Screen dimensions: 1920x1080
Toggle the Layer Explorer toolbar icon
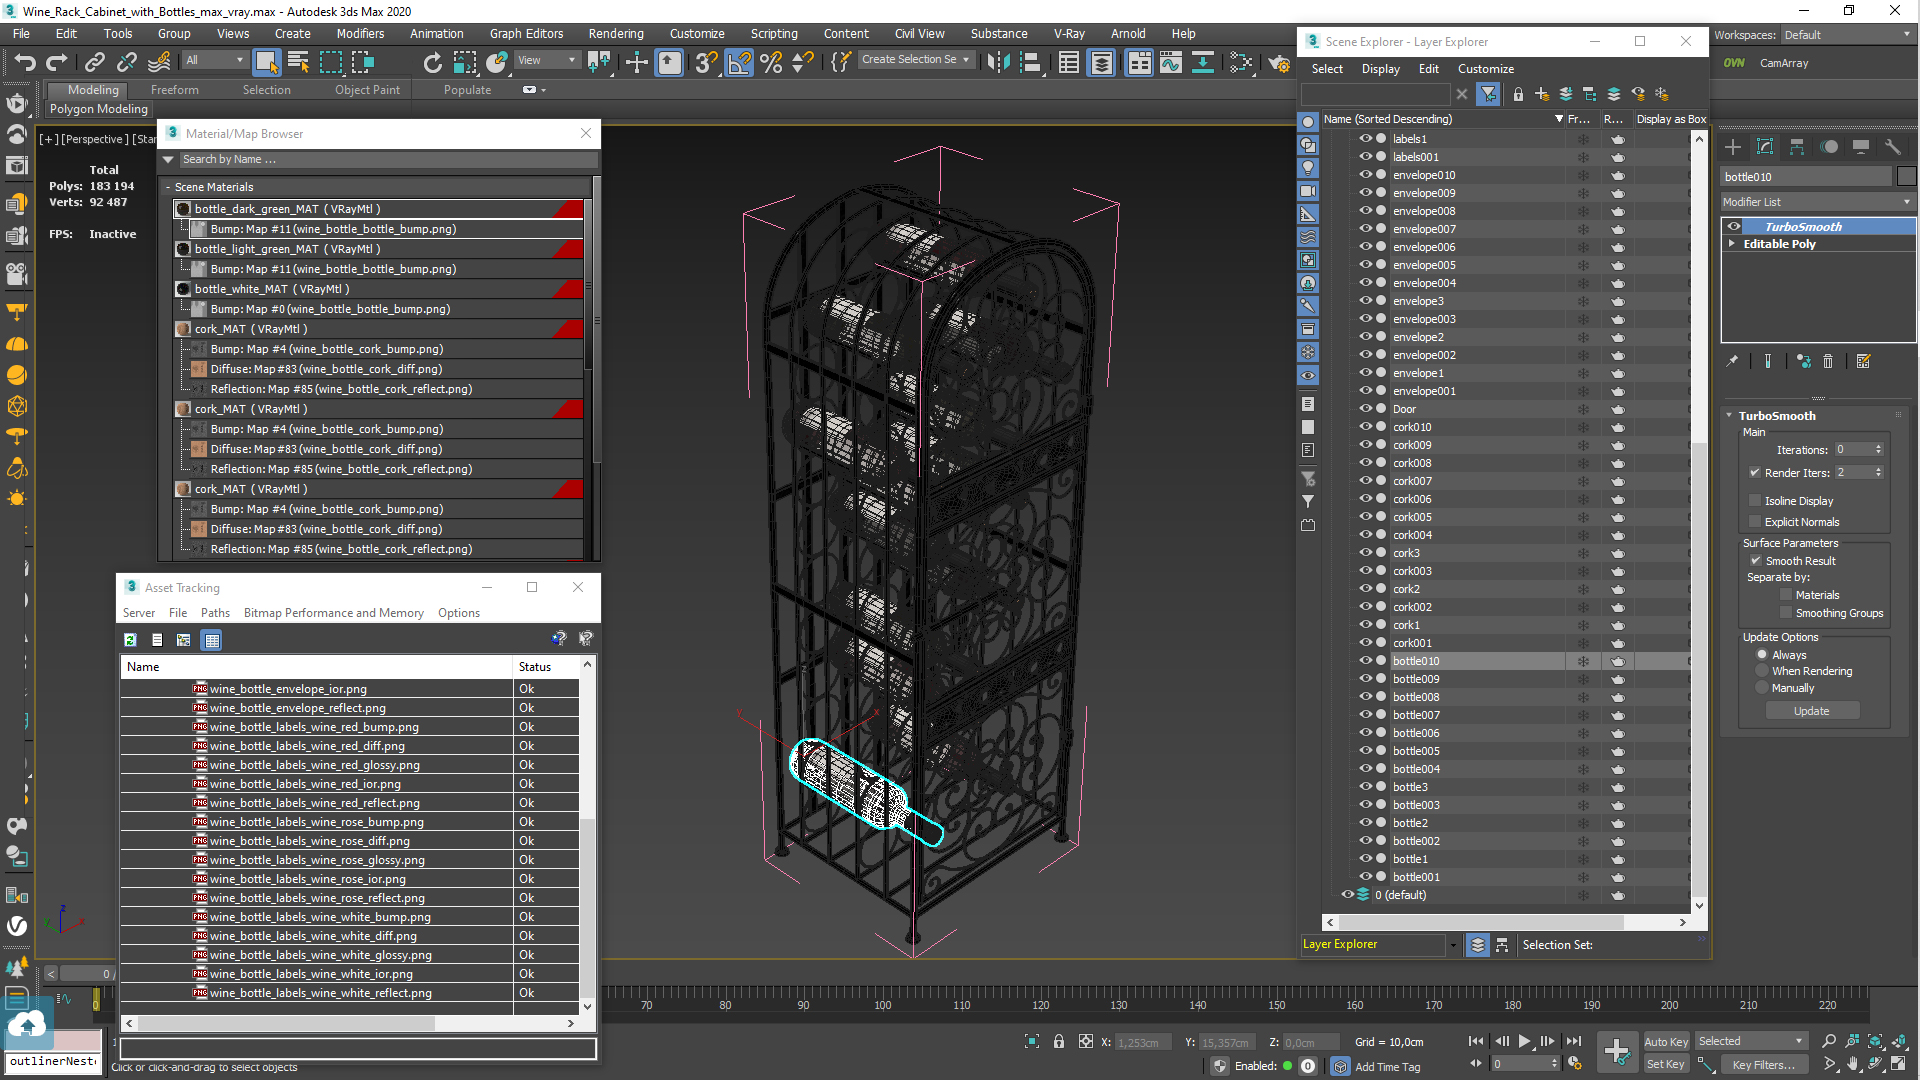[1101, 63]
